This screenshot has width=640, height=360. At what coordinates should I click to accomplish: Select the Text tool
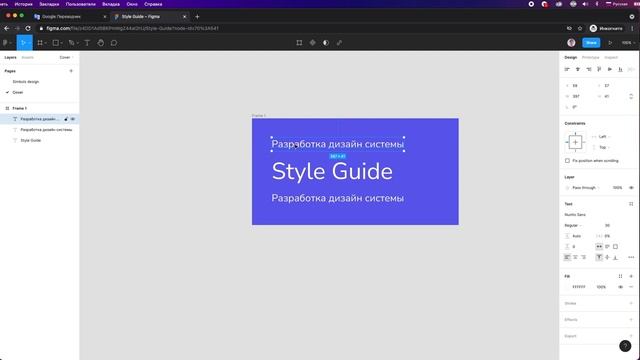tap(87, 43)
